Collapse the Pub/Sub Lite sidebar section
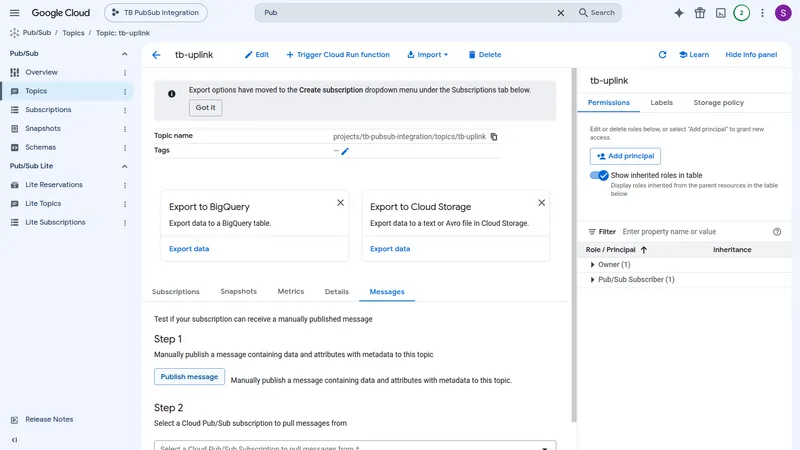 pos(124,166)
